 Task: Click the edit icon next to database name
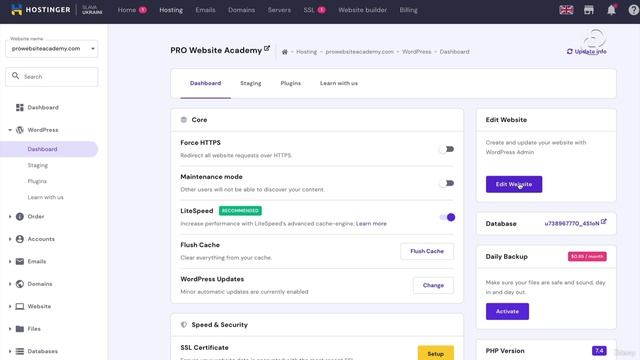point(604,222)
